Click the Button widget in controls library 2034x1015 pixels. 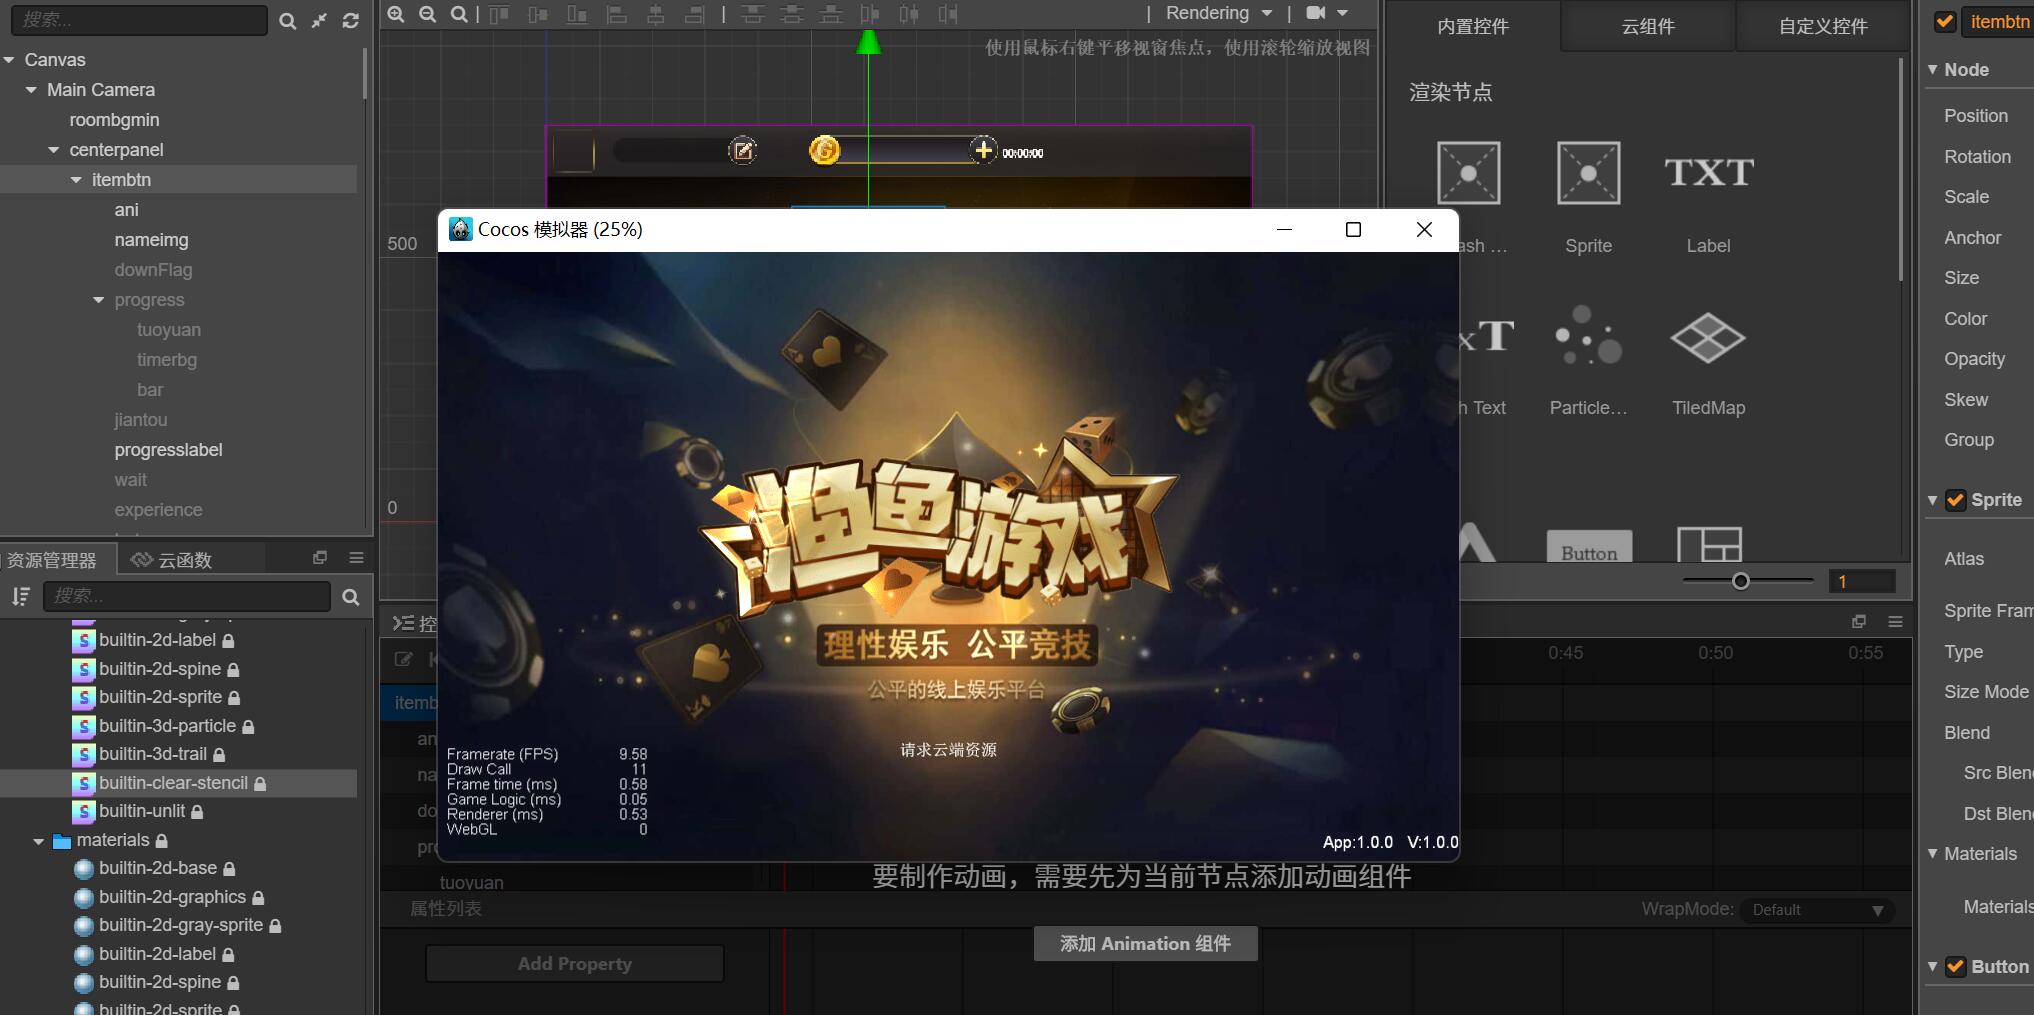1589,547
